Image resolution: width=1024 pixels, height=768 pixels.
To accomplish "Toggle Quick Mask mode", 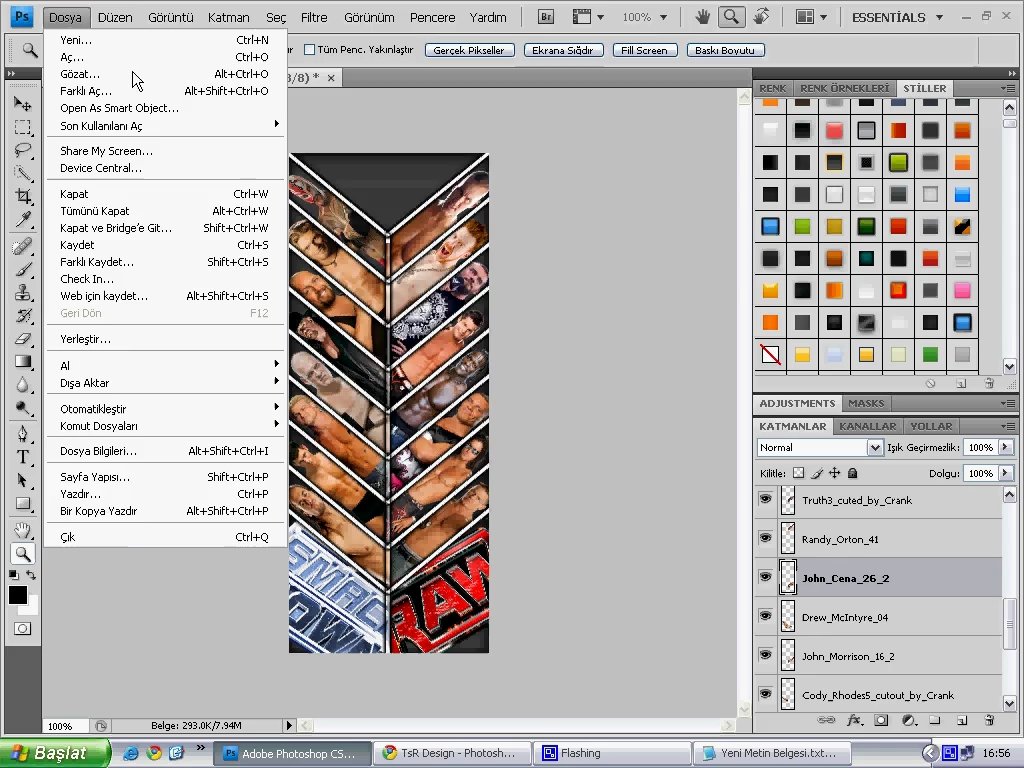I will 22,628.
